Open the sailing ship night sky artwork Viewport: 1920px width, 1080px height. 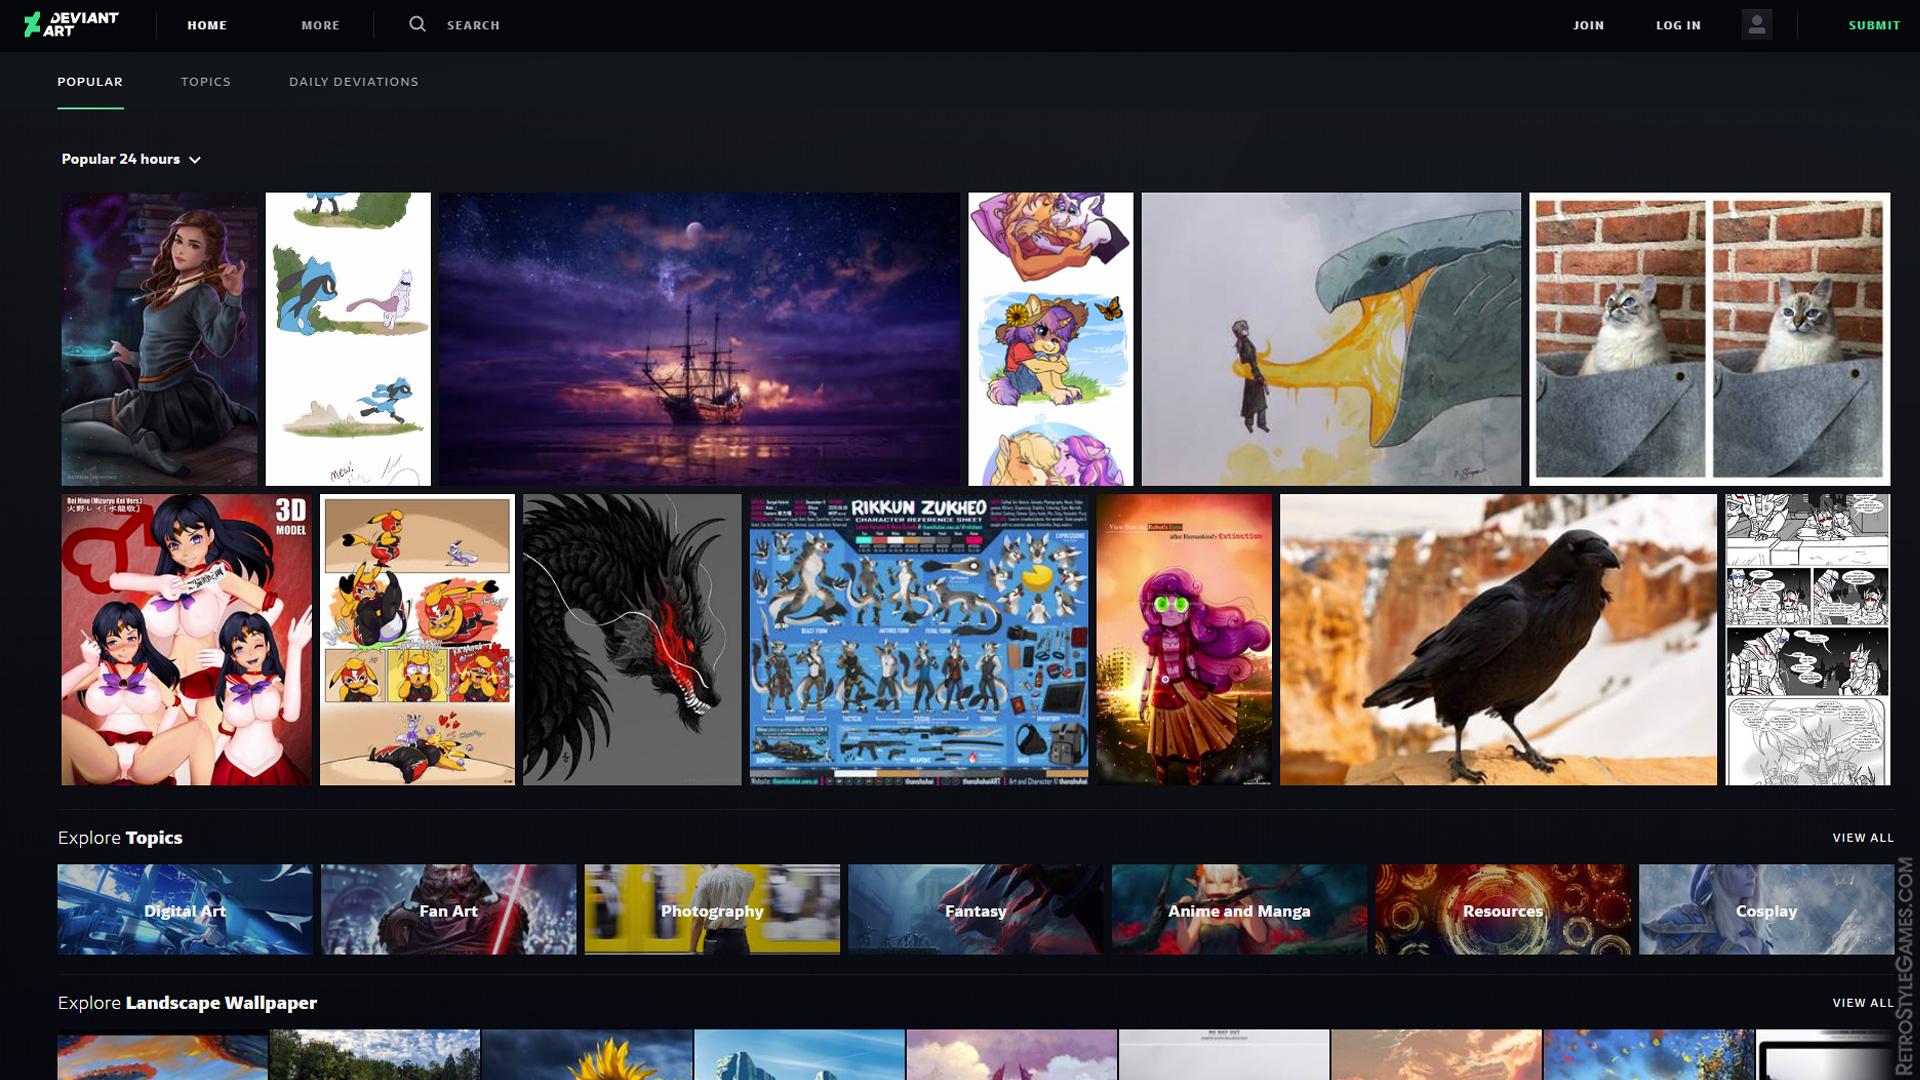[699, 339]
